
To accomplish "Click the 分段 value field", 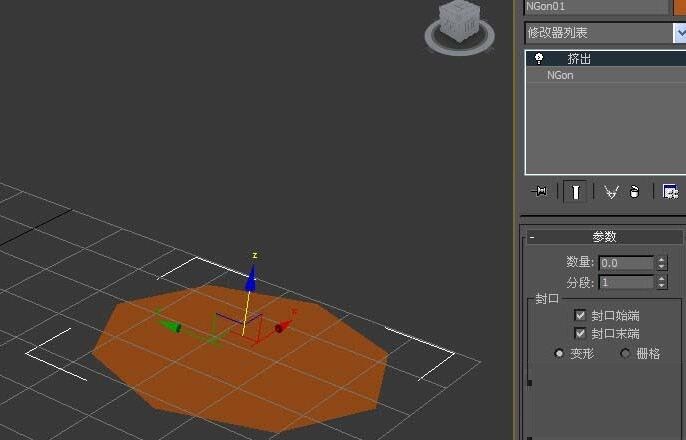I will coord(626,283).
